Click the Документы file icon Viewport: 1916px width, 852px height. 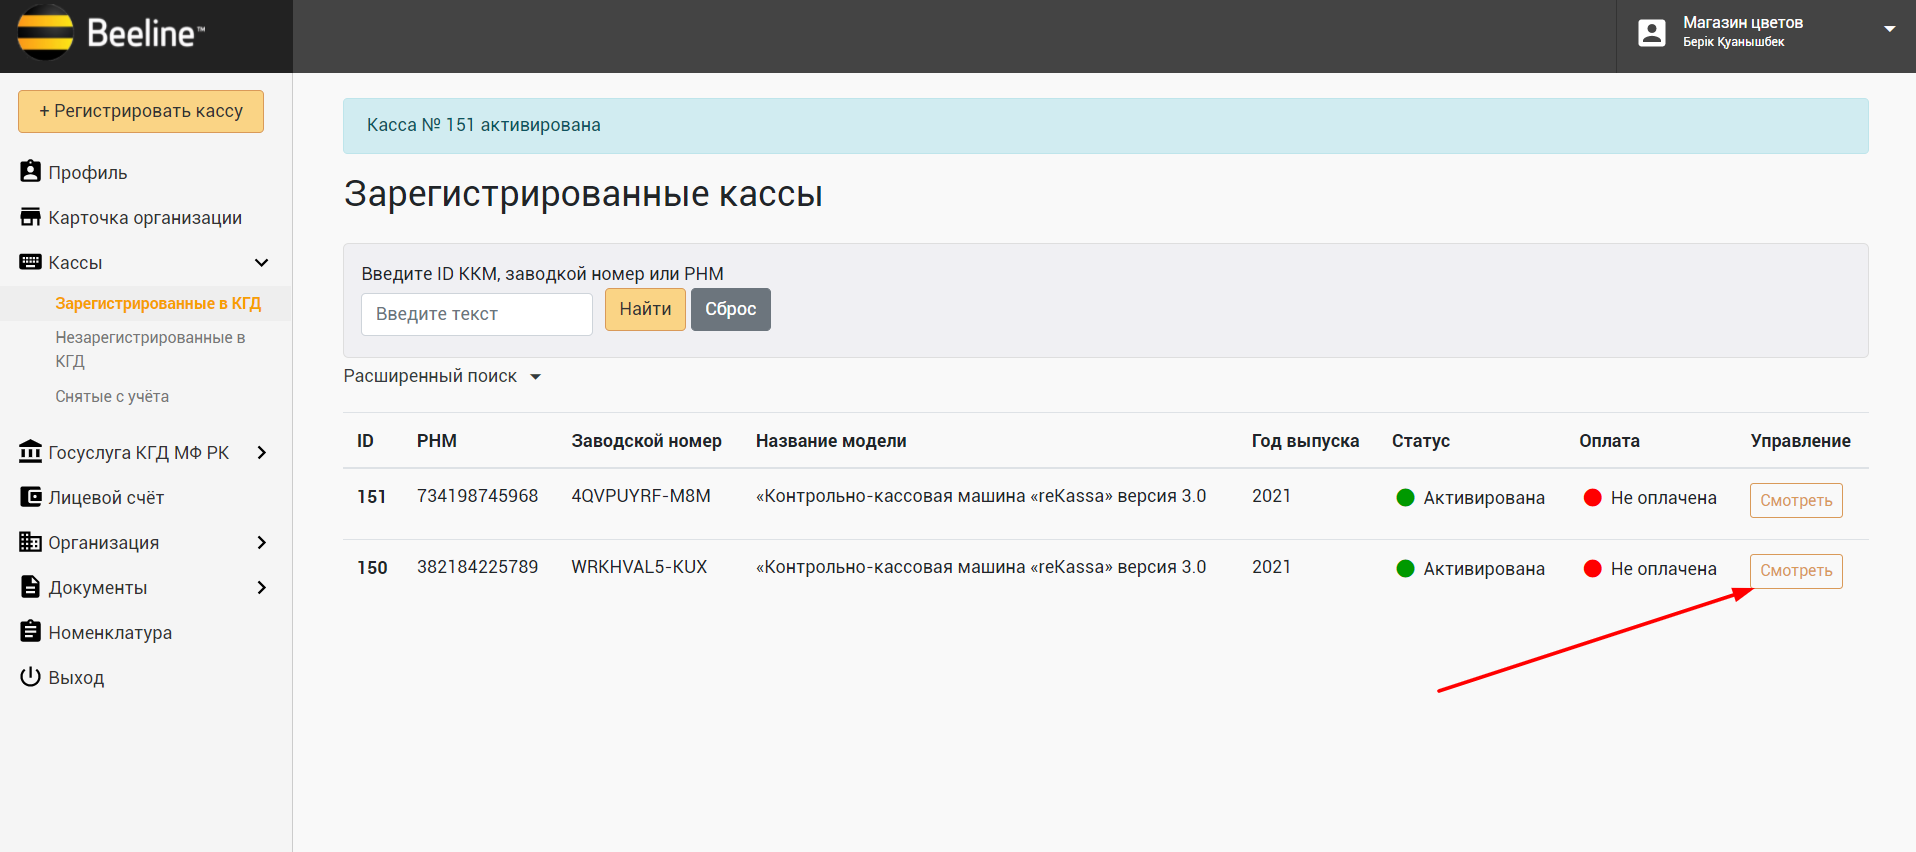30,587
